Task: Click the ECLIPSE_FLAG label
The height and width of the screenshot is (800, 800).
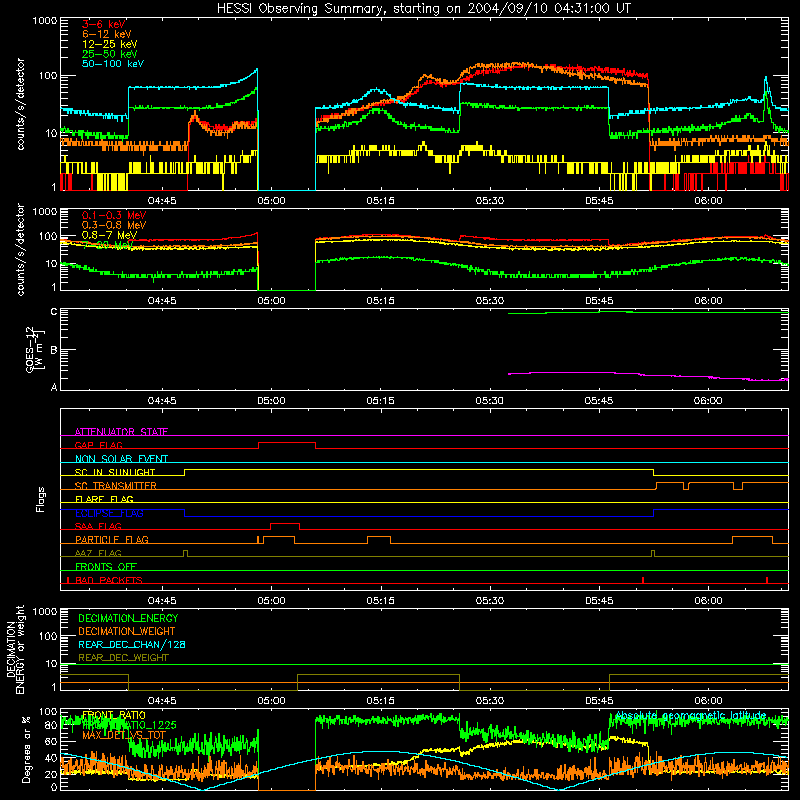Action: pyautogui.click(x=109, y=513)
